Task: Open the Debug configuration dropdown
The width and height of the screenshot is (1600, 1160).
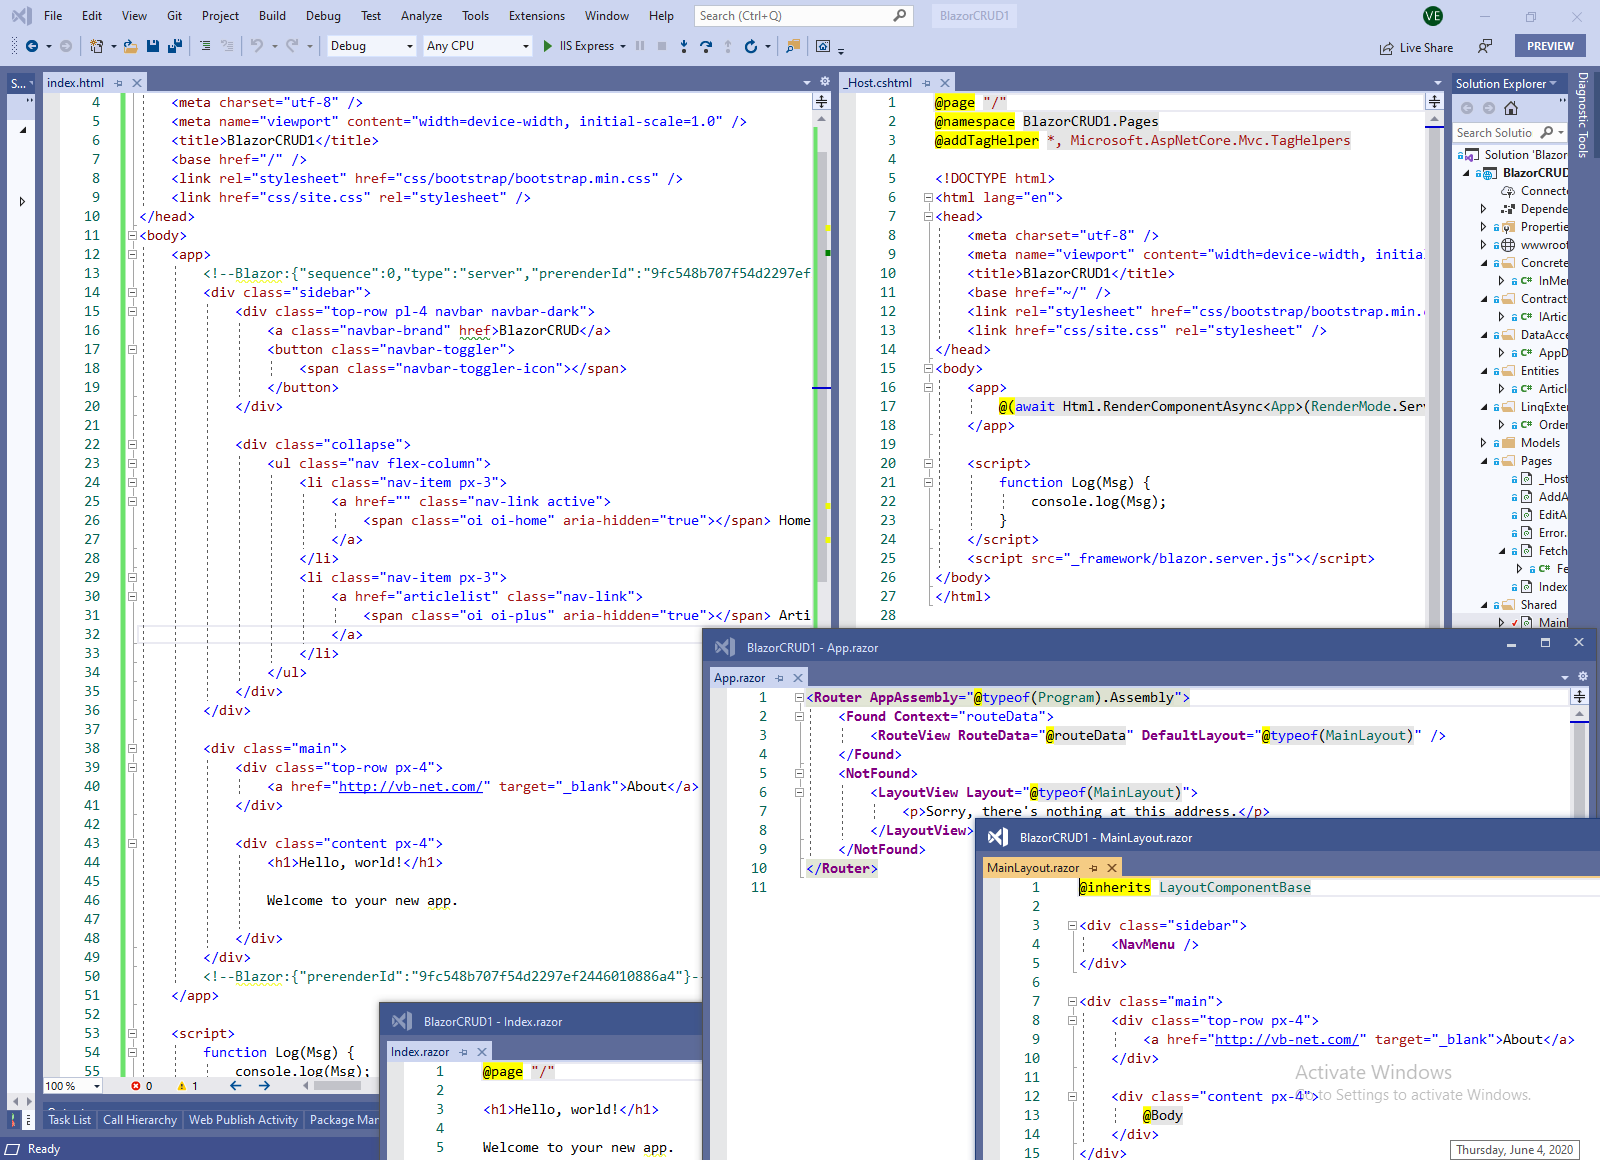Action: [372, 46]
